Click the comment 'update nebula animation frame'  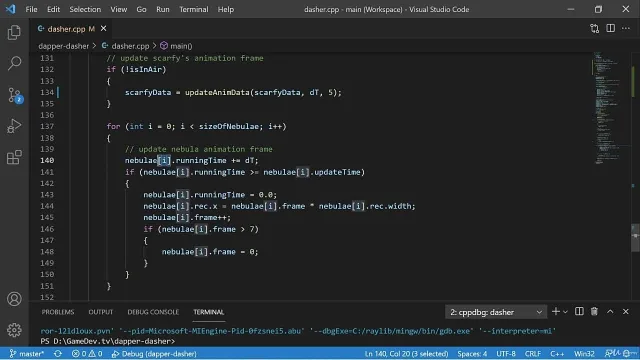(199, 149)
